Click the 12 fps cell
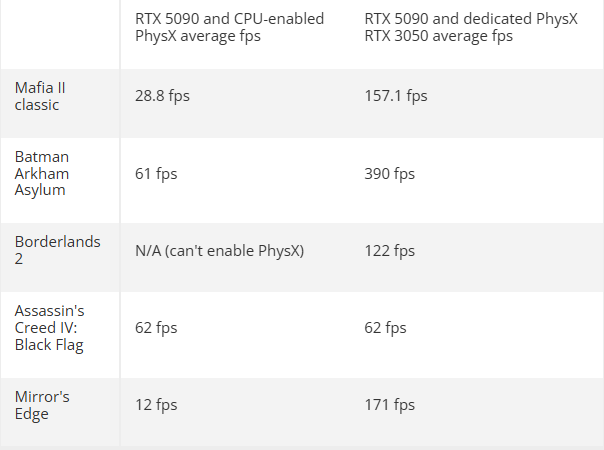Screen dimensions: 604x450 point(156,405)
